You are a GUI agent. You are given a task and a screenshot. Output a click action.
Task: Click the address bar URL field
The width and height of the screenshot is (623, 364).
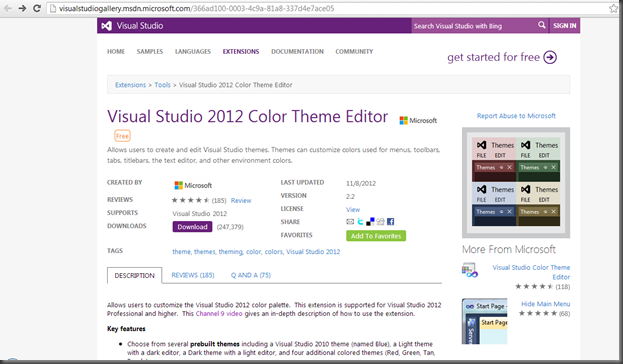click(x=326, y=8)
